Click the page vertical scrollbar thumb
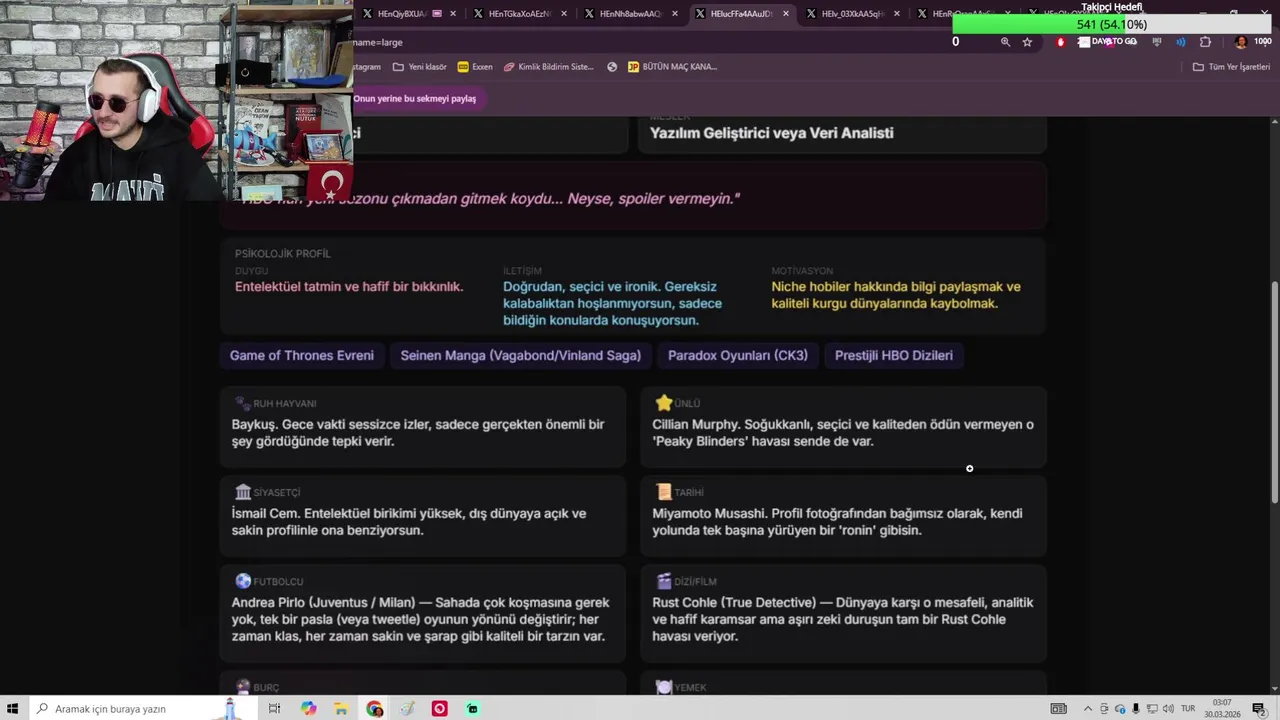This screenshot has width=1280, height=720. click(1274, 393)
